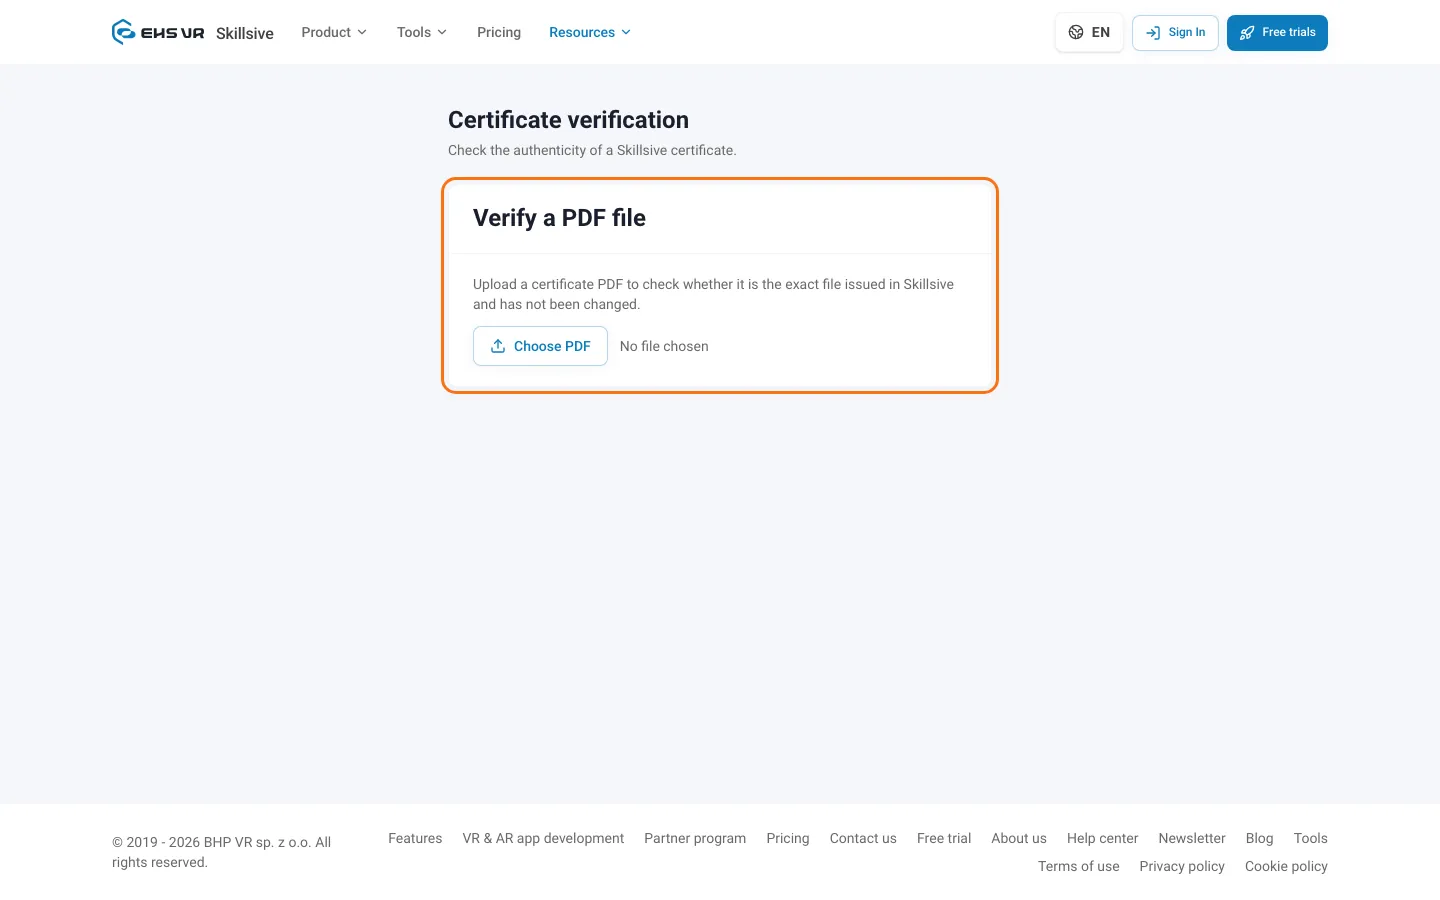Viewport: 1440px width, 900px height.
Task: Open Blog footer link
Action: coord(1259,838)
